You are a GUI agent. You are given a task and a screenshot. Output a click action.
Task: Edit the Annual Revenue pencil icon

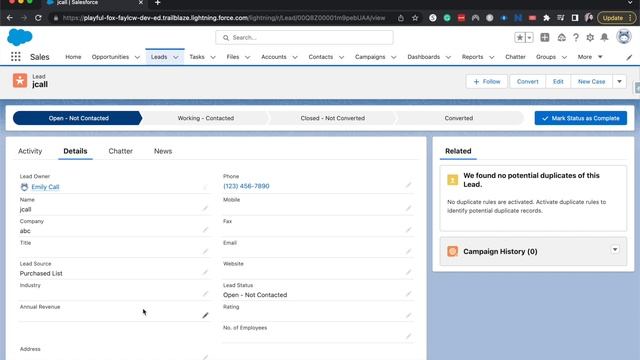(x=205, y=316)
